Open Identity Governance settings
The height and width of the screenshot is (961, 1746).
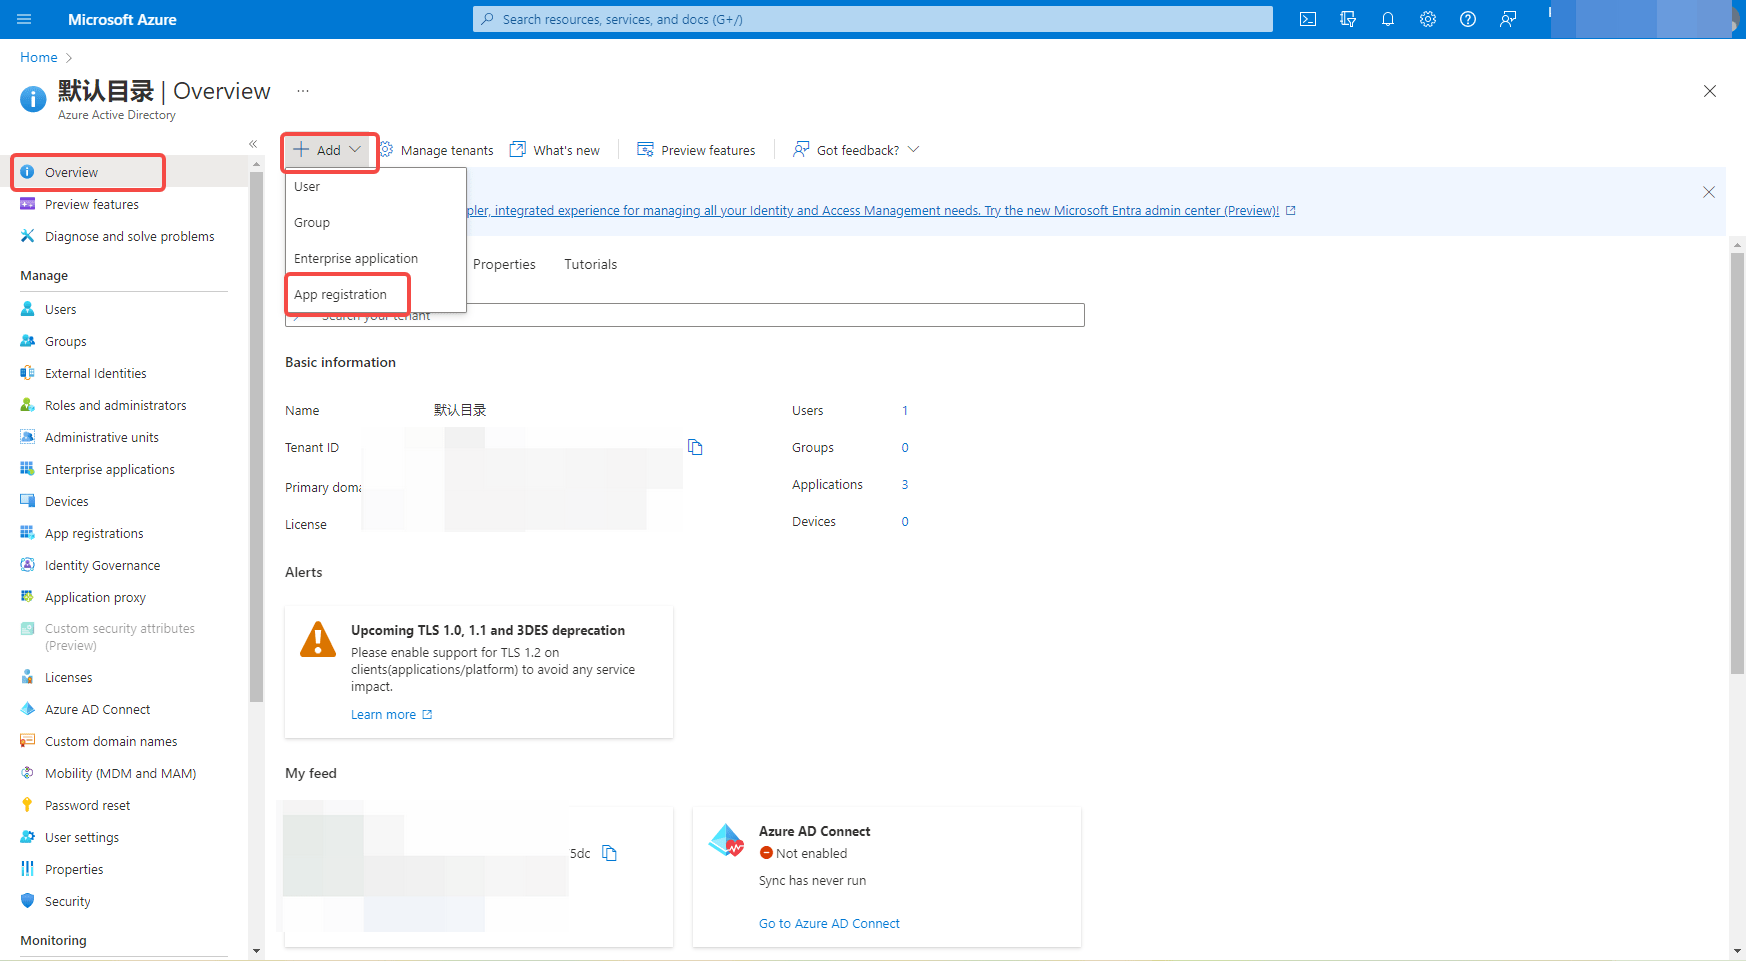(102, 564)
